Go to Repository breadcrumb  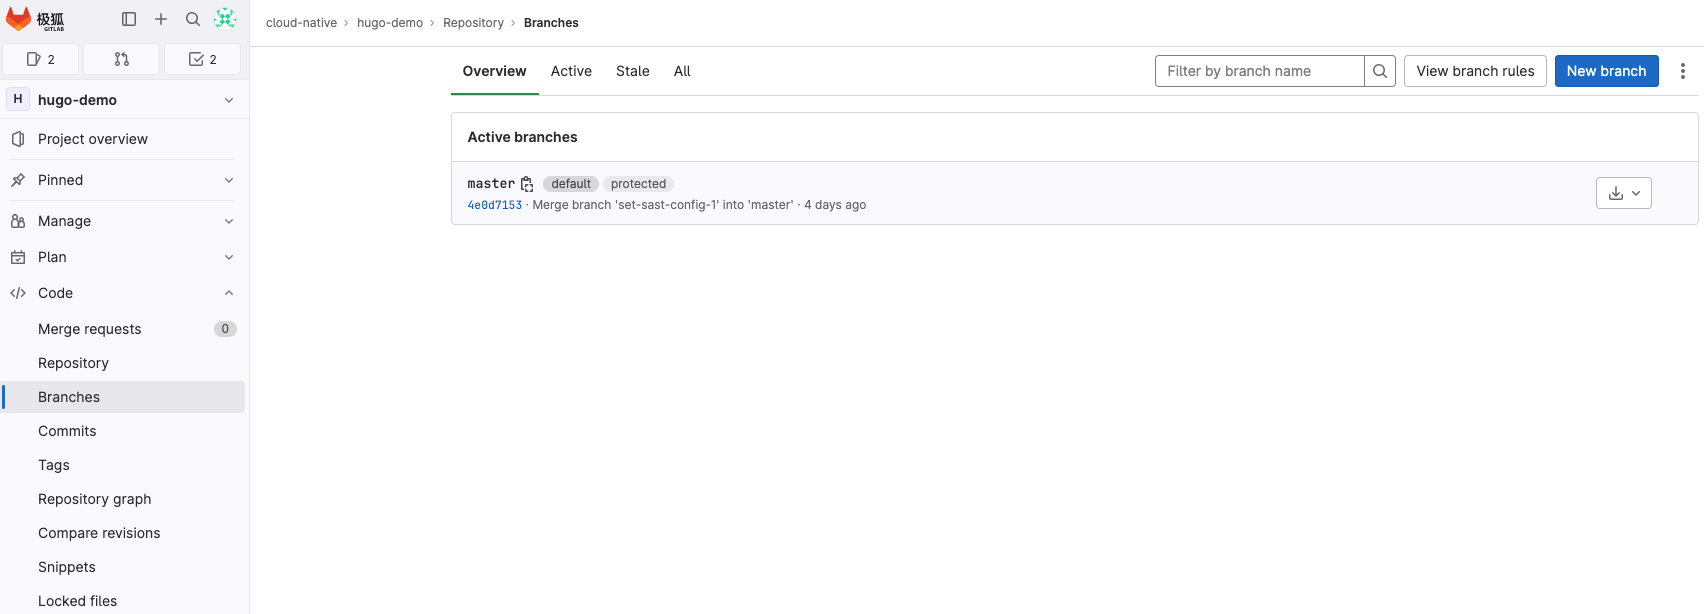(473, 23)
